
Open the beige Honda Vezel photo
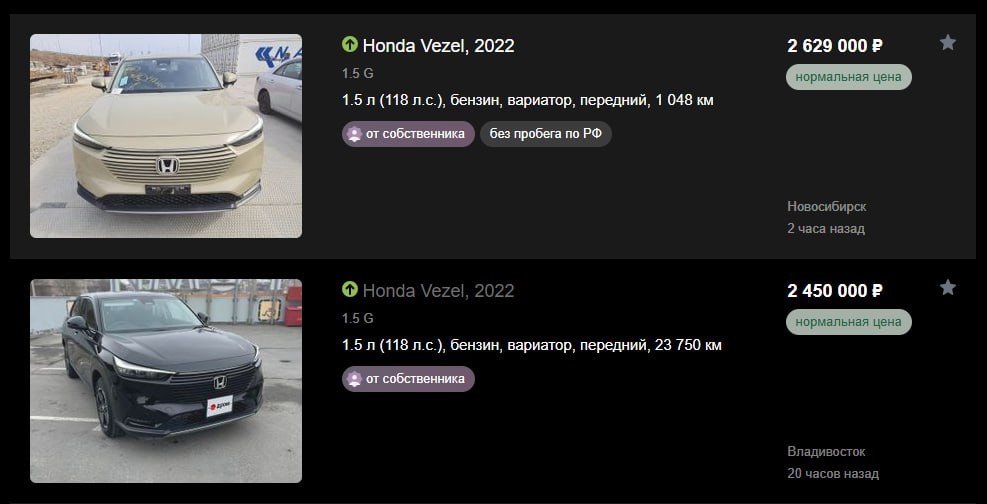166,136
